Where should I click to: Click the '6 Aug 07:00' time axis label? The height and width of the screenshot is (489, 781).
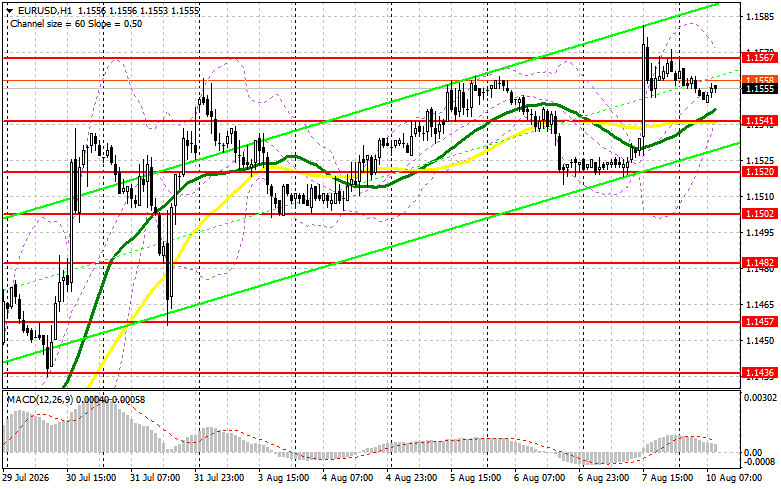pos(539,478)
